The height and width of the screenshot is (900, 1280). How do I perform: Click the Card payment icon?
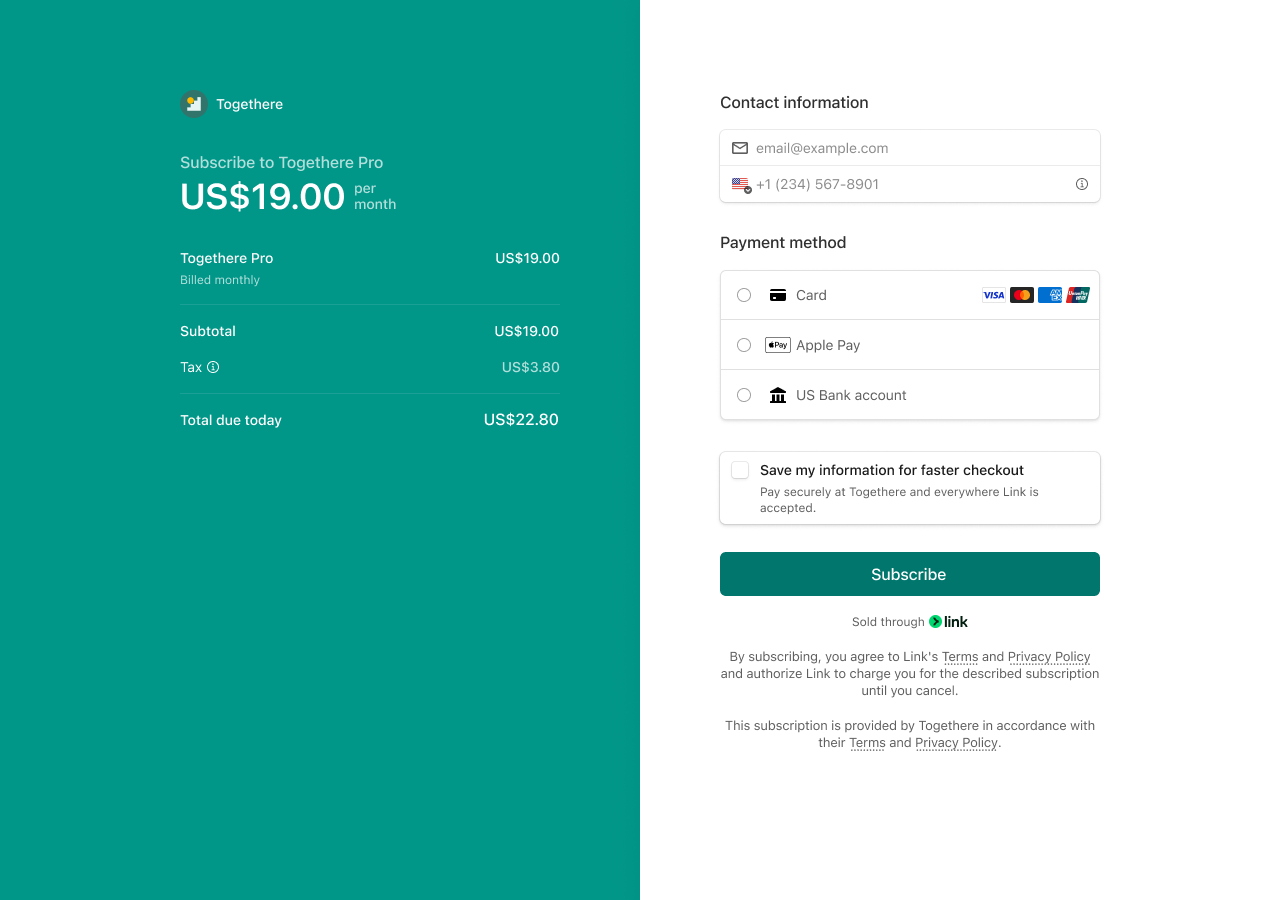[x=778, y=295]
